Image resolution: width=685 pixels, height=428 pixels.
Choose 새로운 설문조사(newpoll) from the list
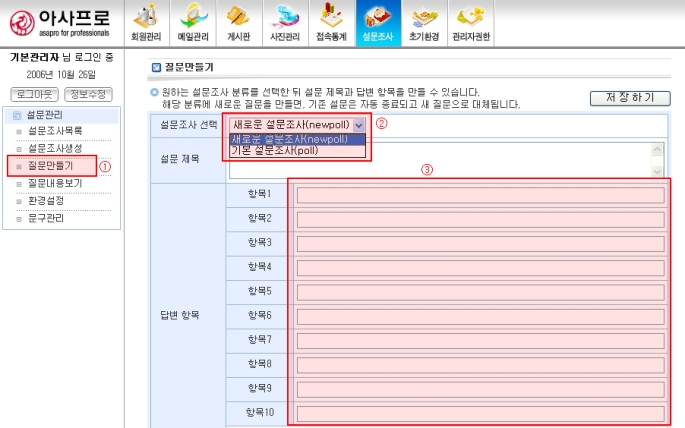coord(290,139)
